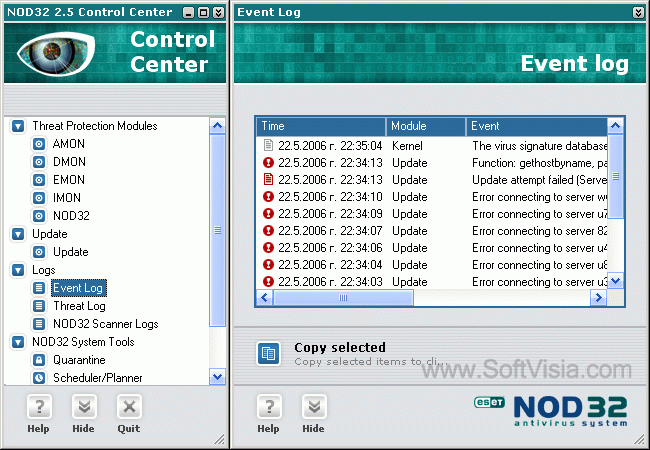
Task: Click the DMON module icon
Action: point(39,162)
